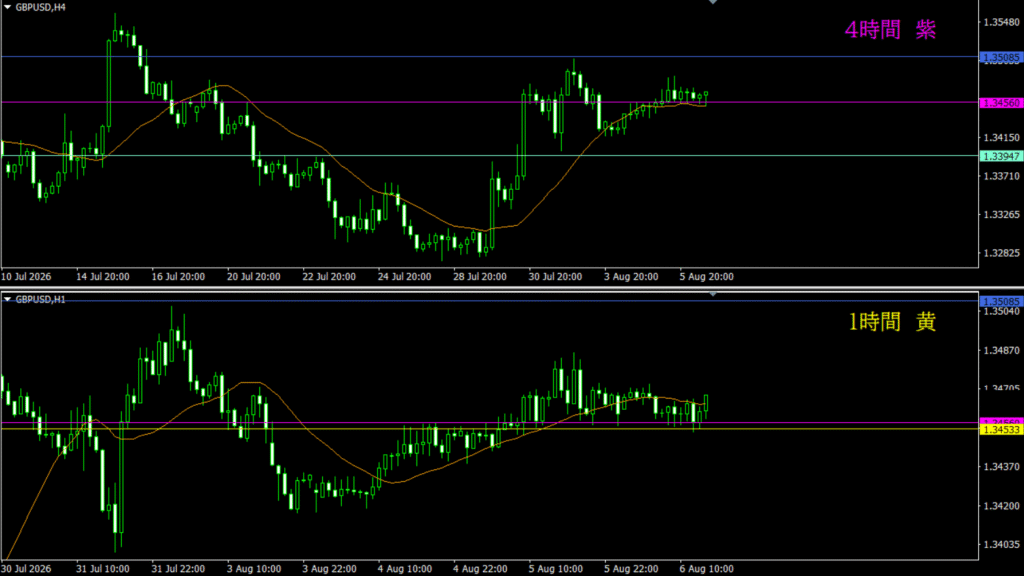Click the 1.34035 price scale value
The image size is (1024, 576).
1001,545
